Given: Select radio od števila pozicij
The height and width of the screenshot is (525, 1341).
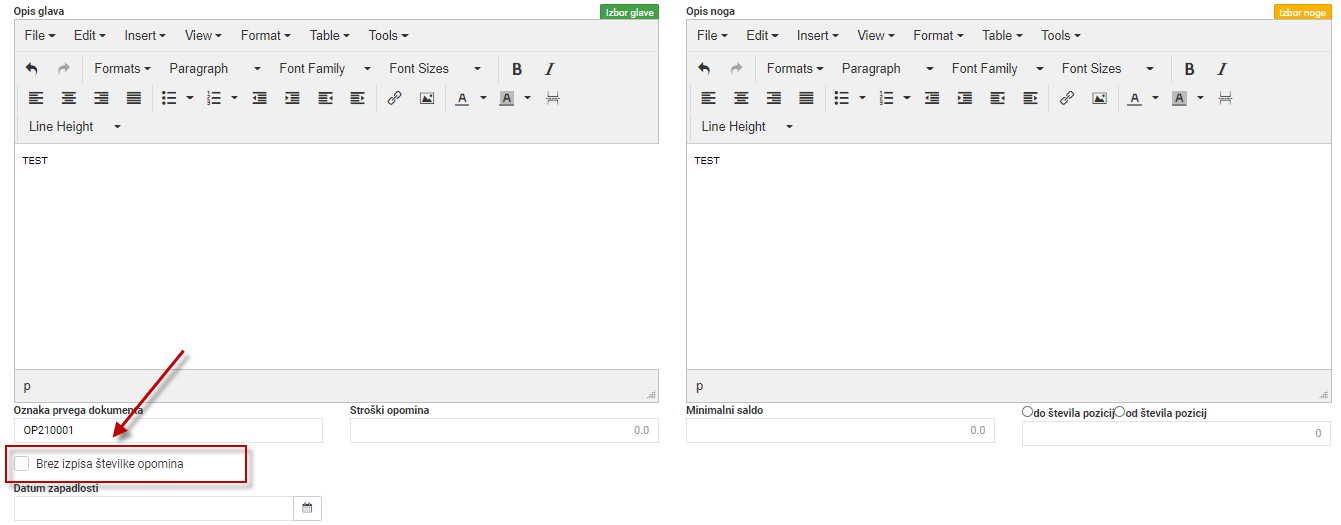Looking at the screenshot, I should click(1120, 412).
